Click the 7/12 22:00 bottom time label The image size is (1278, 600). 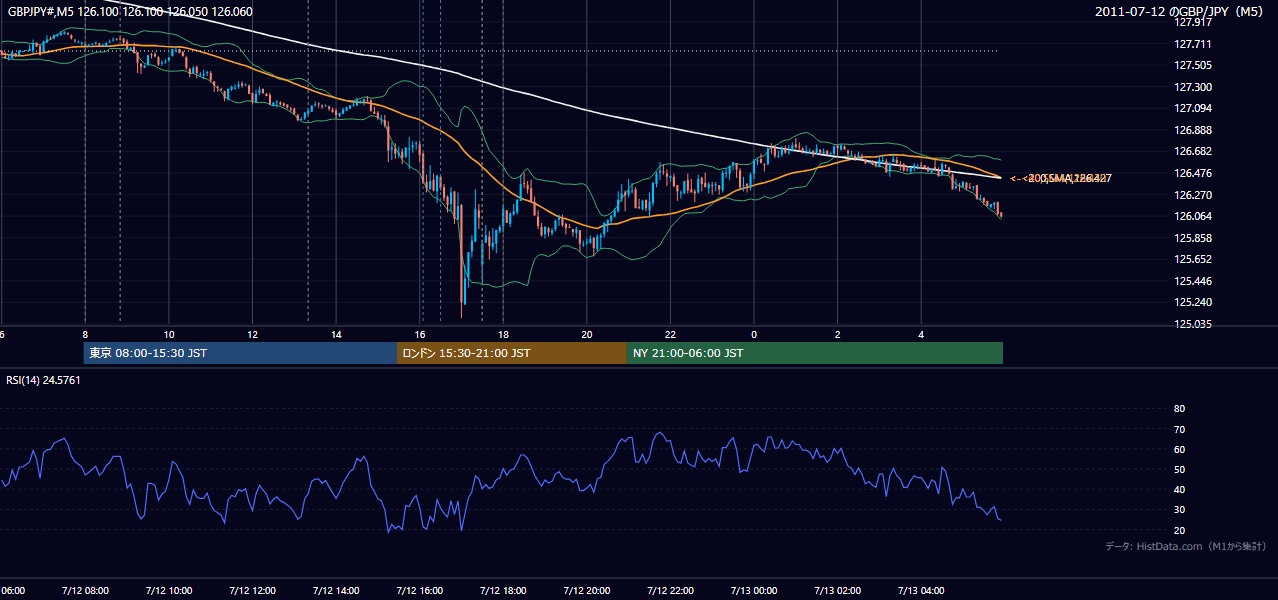click(670, 590)
